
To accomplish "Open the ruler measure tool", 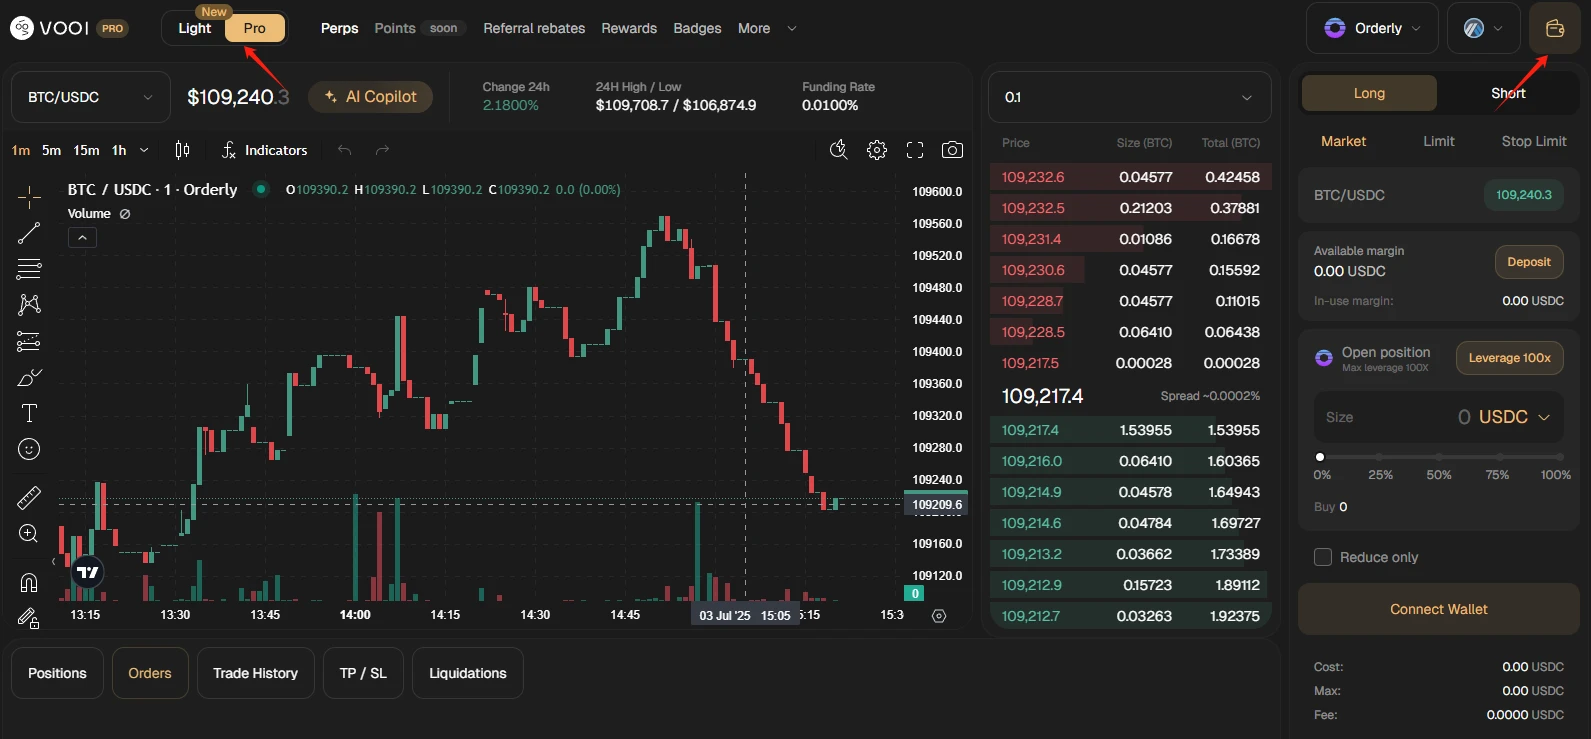I will coord(29,497).
